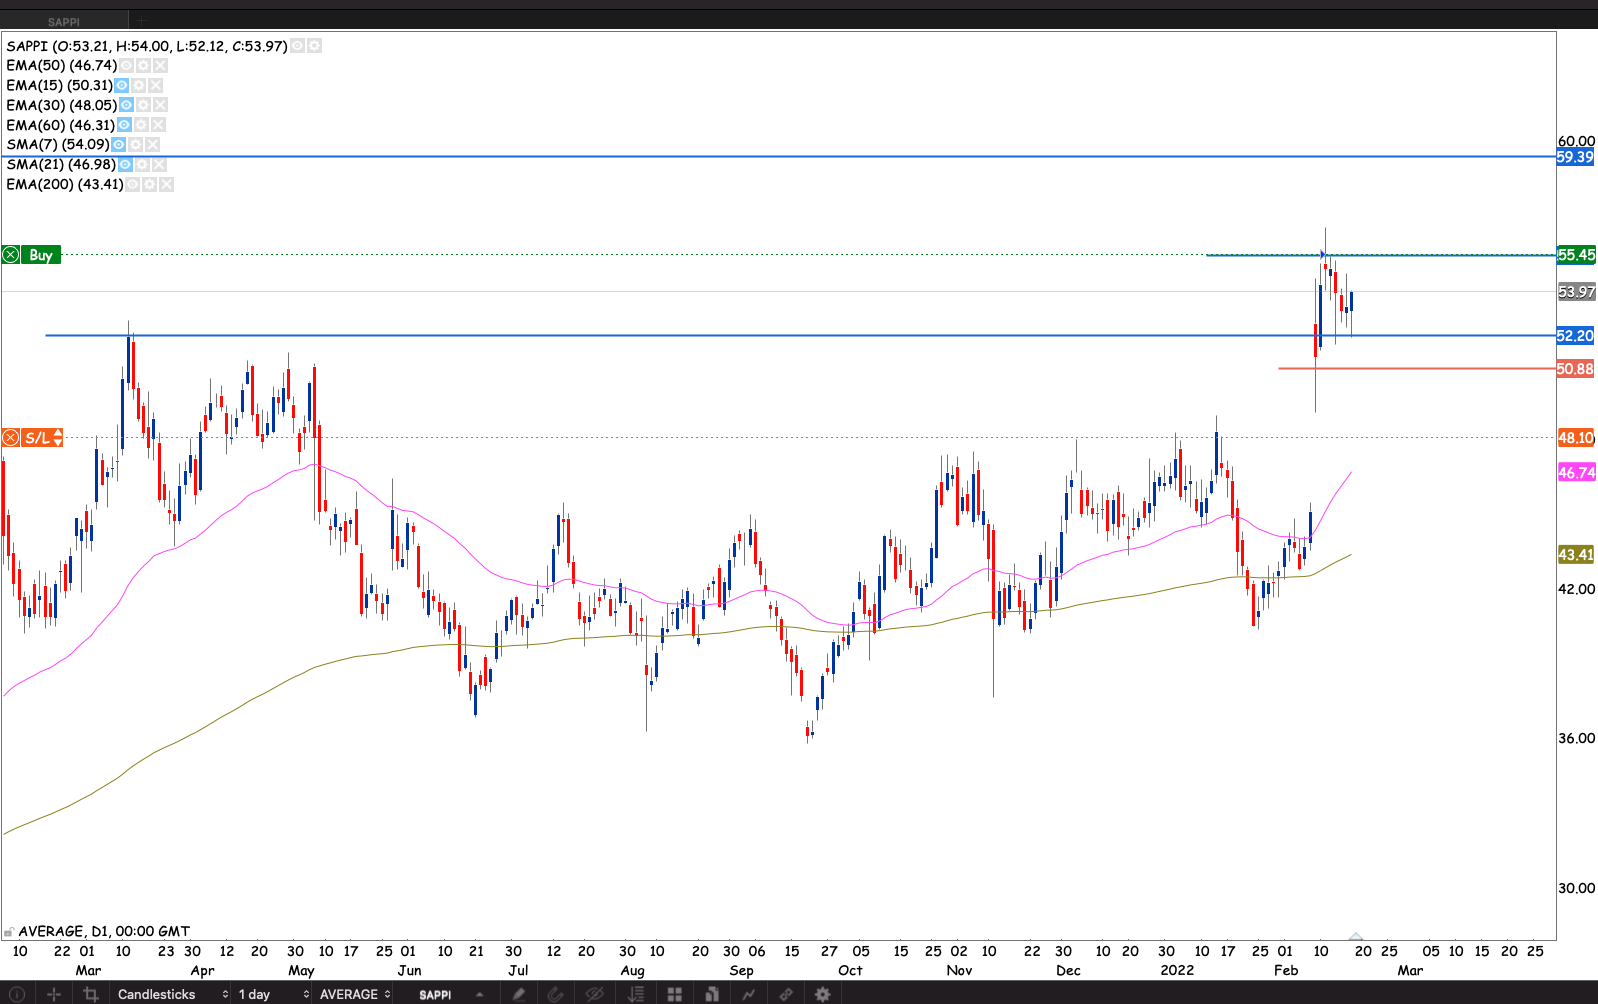Viewport: 1598px width, 1004px height.
Task: Remove the EMA(200) indicator
Action: pos(167,185)
